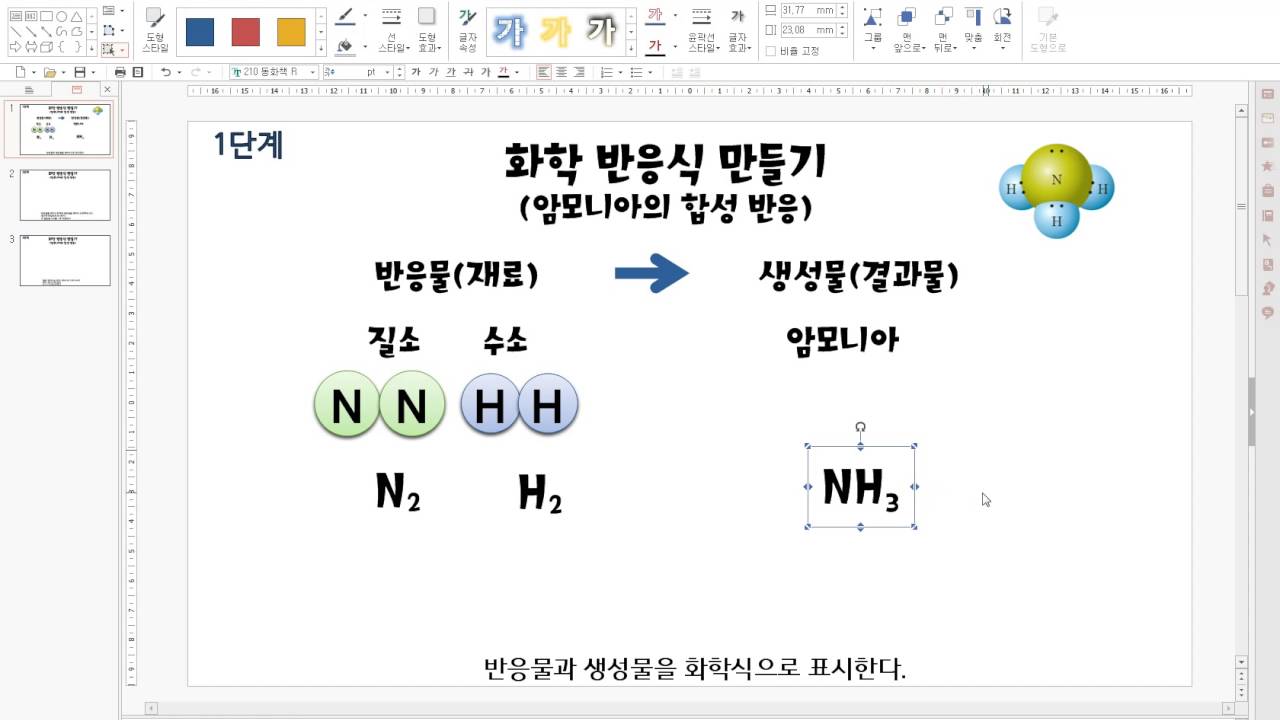Toggle the Lock Ratio (비율 고정) checkbox
Image resolution: width=1280 pixels, height=720 pixels.
pyautogui.click(x=771, y=51)
